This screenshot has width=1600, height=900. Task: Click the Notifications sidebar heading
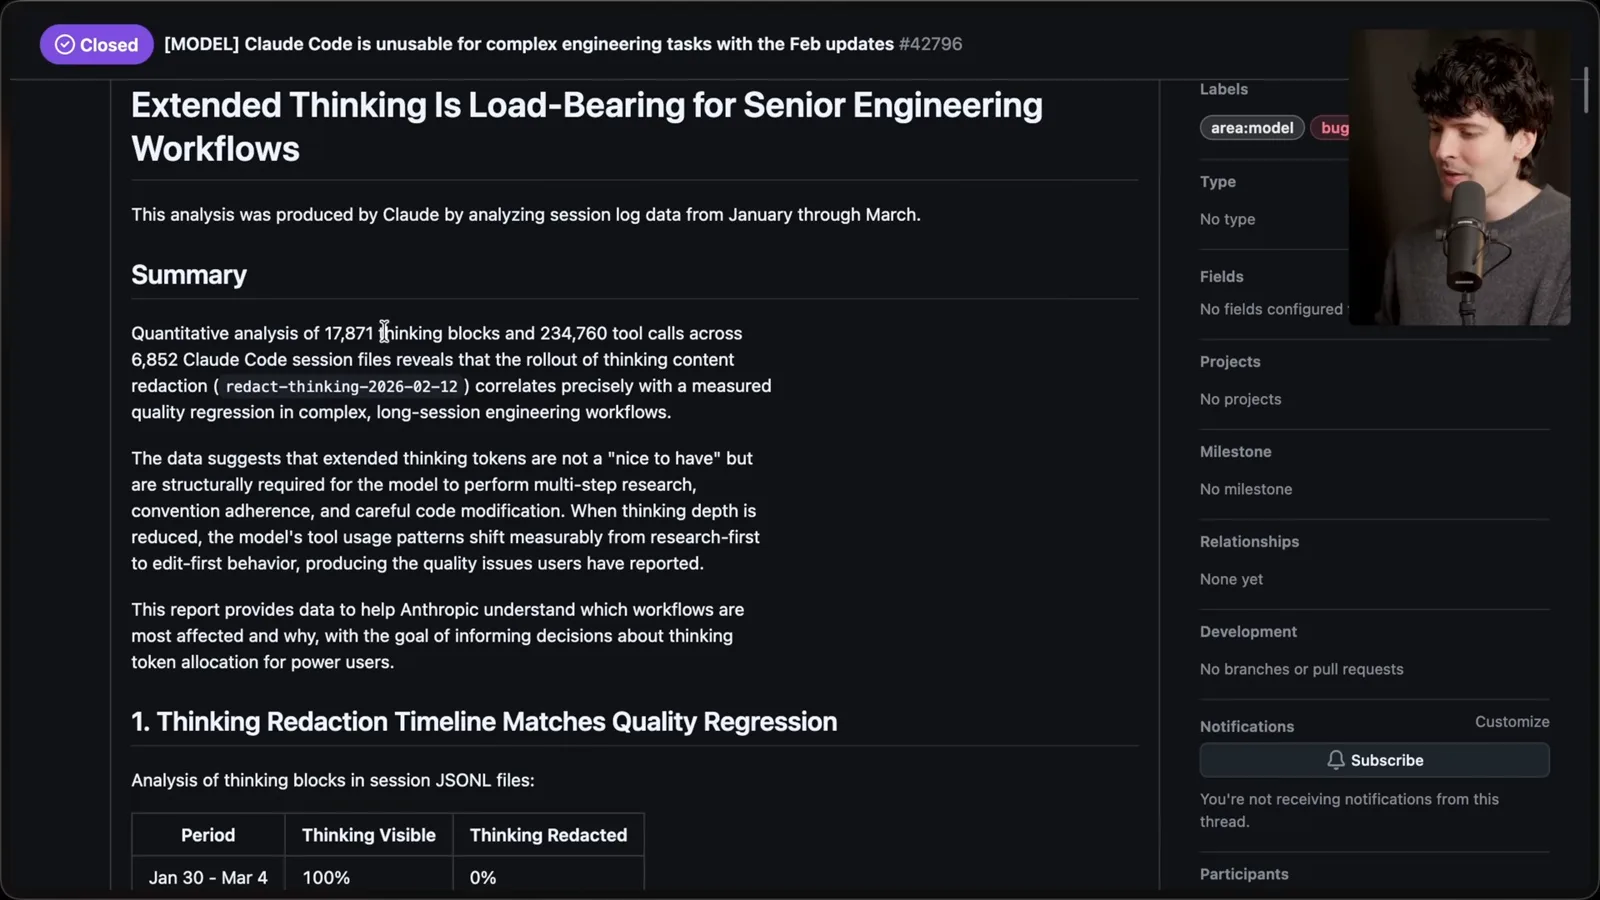1247,727
